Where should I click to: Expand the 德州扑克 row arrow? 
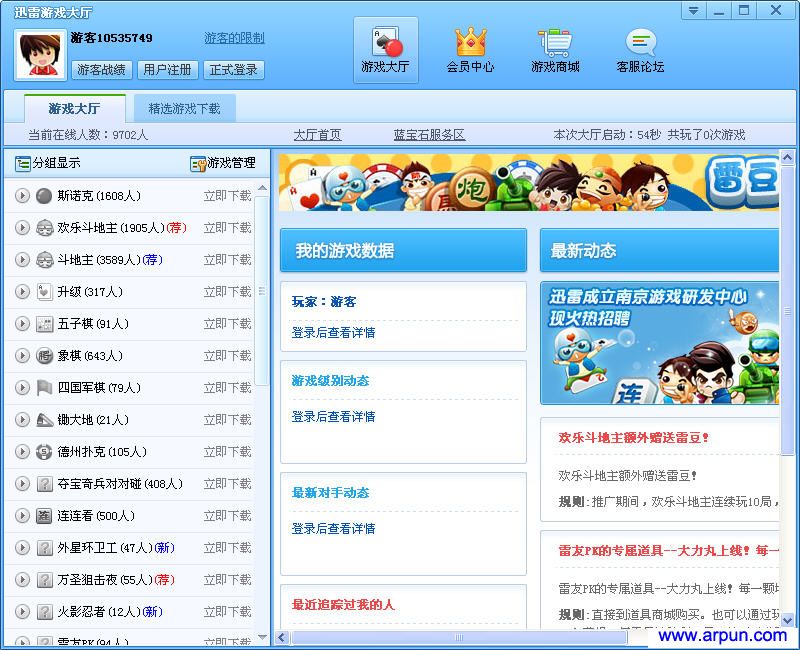pyautogui.click(x=22, y=452)
